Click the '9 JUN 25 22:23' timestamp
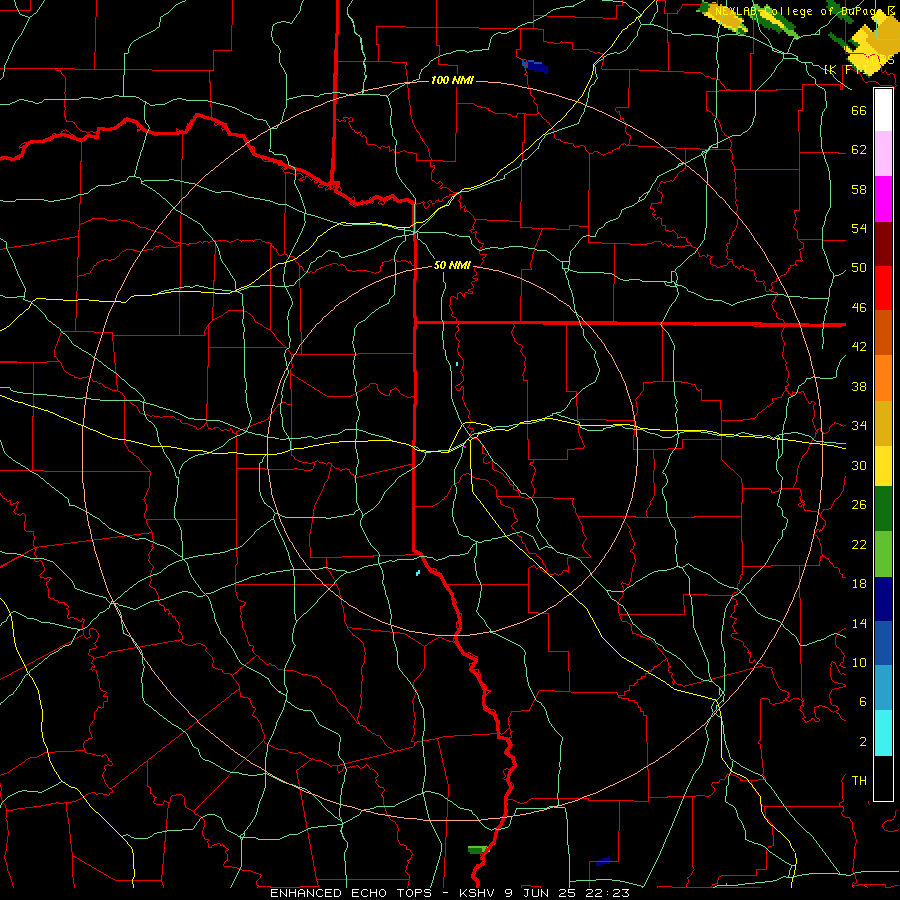 [x=567, y=893]
